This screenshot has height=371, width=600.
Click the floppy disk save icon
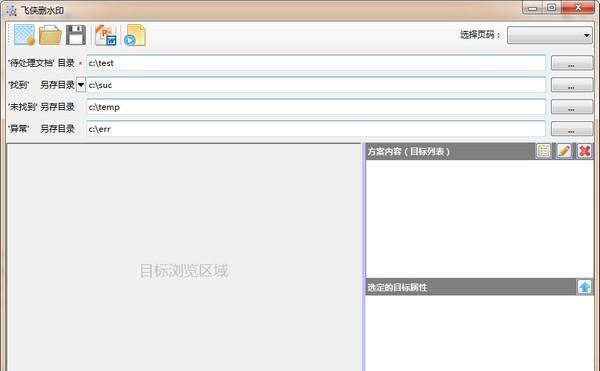76,35
